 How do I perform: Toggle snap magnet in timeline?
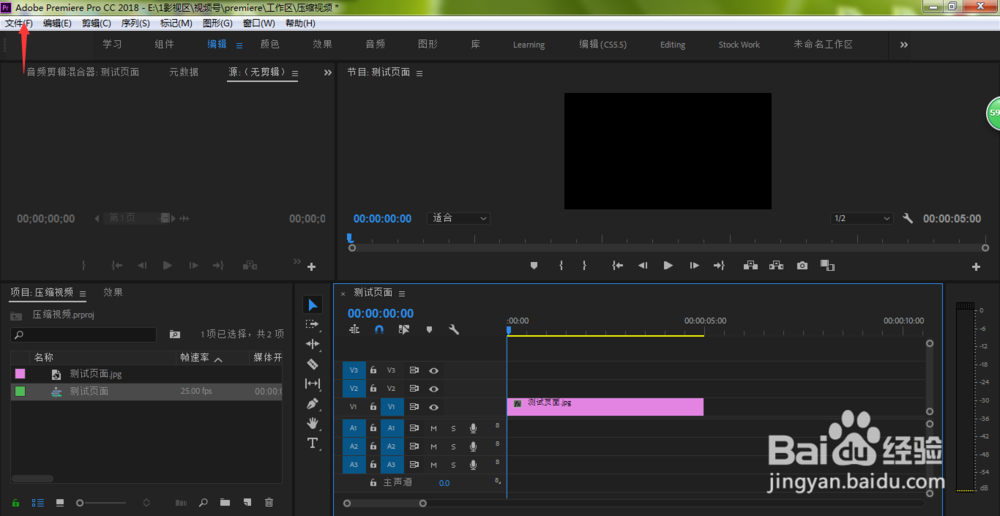point(379,330)
